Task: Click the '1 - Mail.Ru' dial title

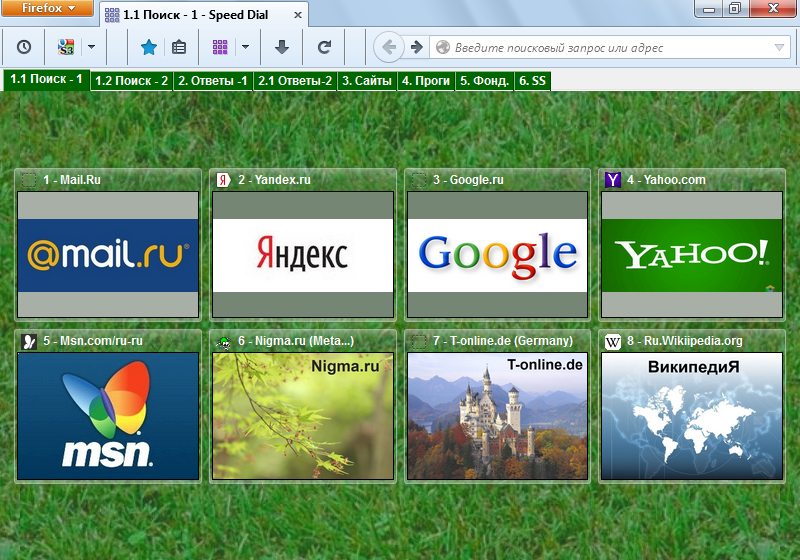Action: [x=72, y=180]
